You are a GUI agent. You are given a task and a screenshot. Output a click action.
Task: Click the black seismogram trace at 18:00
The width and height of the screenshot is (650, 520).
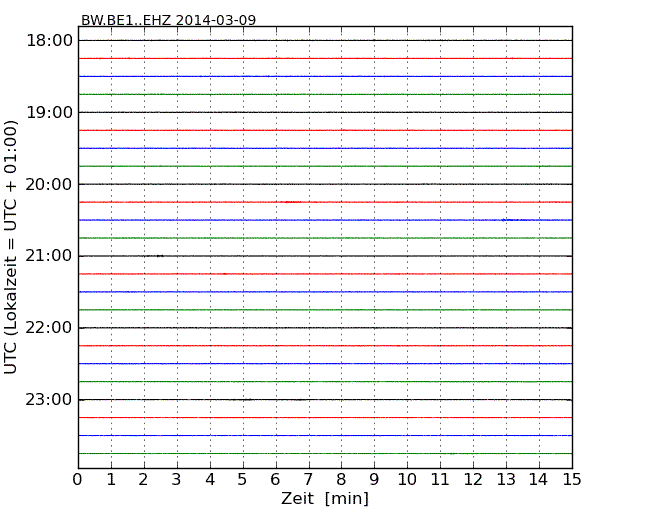pyautogui.click(x=325, y=40)
